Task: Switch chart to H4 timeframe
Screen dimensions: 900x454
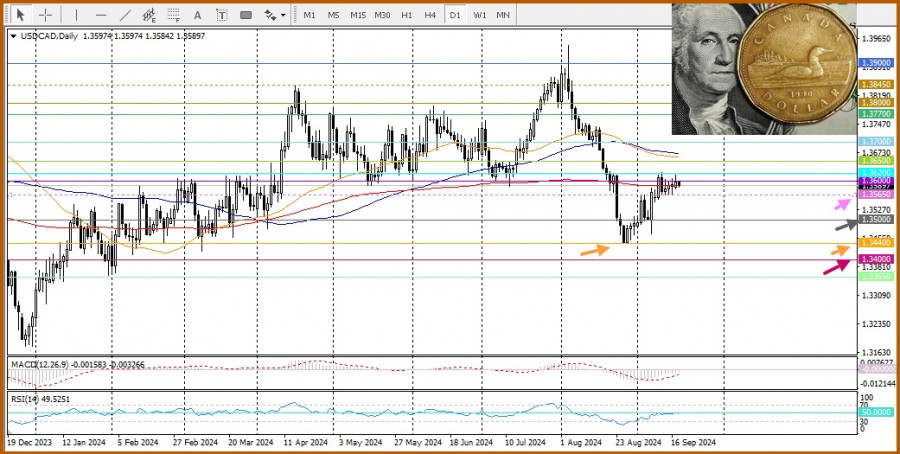Action: [x=430, y=15]
